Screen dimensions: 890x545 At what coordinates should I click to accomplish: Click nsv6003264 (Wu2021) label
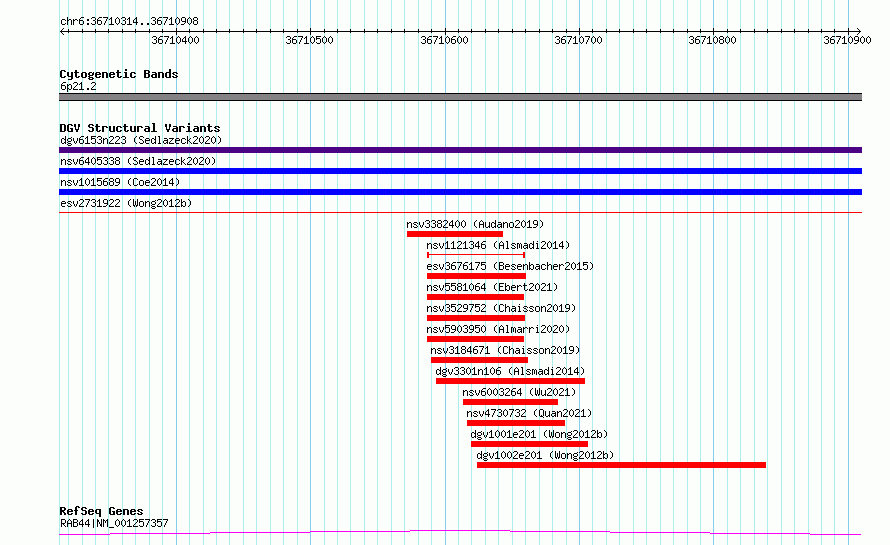coord(519,392)
